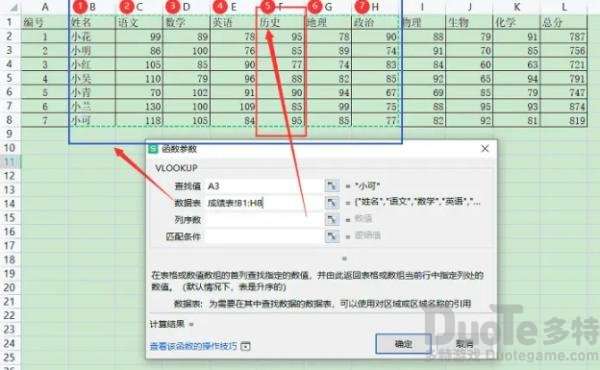Select column A header
The image size is (600, 370).
tap(45, 7)
